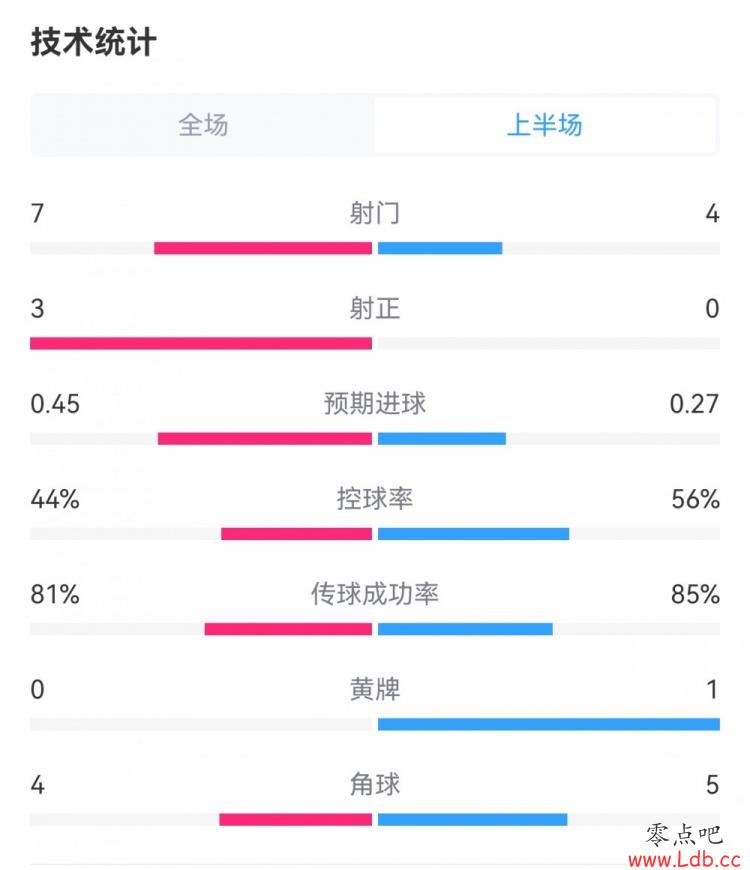Click the 85% pass accuracy value
The height and width of the screenshot is (870, 750).
(695, 594)
